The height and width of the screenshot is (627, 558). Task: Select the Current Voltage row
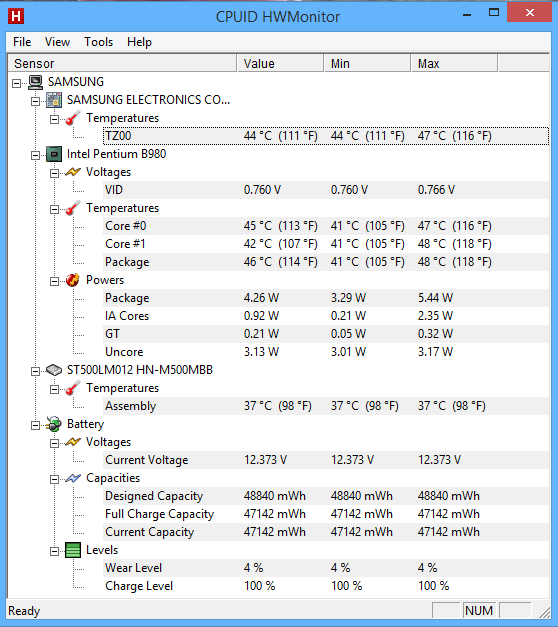326,460
